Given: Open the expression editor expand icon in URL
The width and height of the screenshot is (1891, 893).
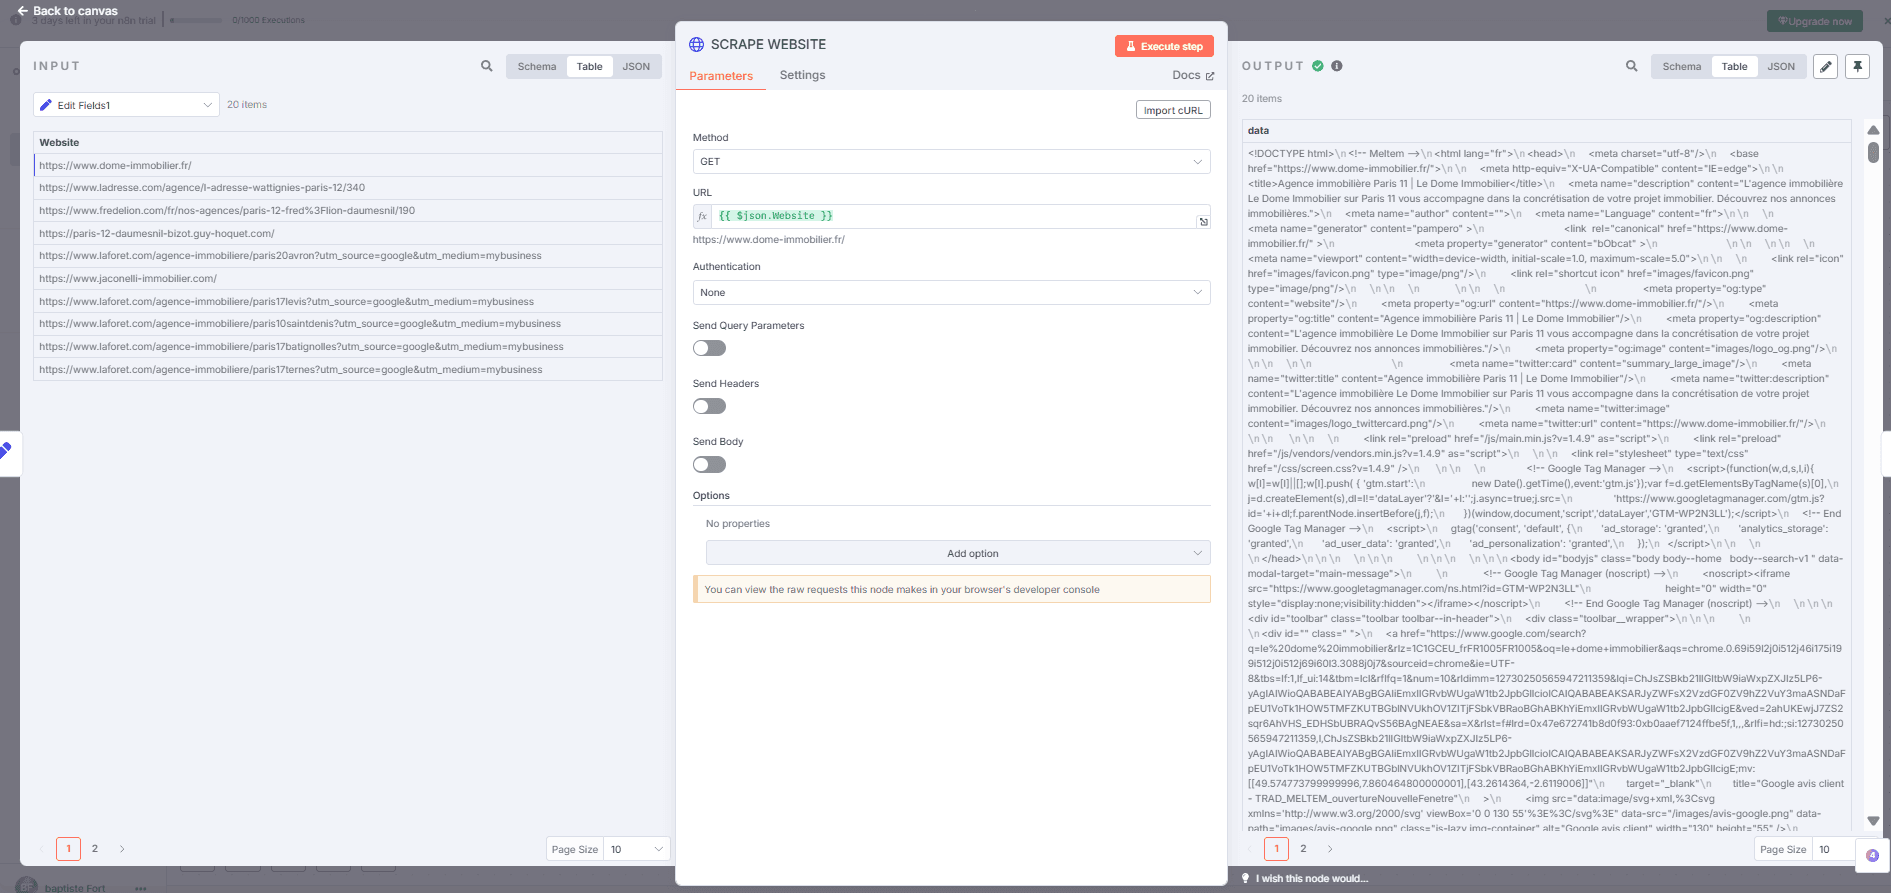Looking at the screenshot, I should [x=1203, y=222].
